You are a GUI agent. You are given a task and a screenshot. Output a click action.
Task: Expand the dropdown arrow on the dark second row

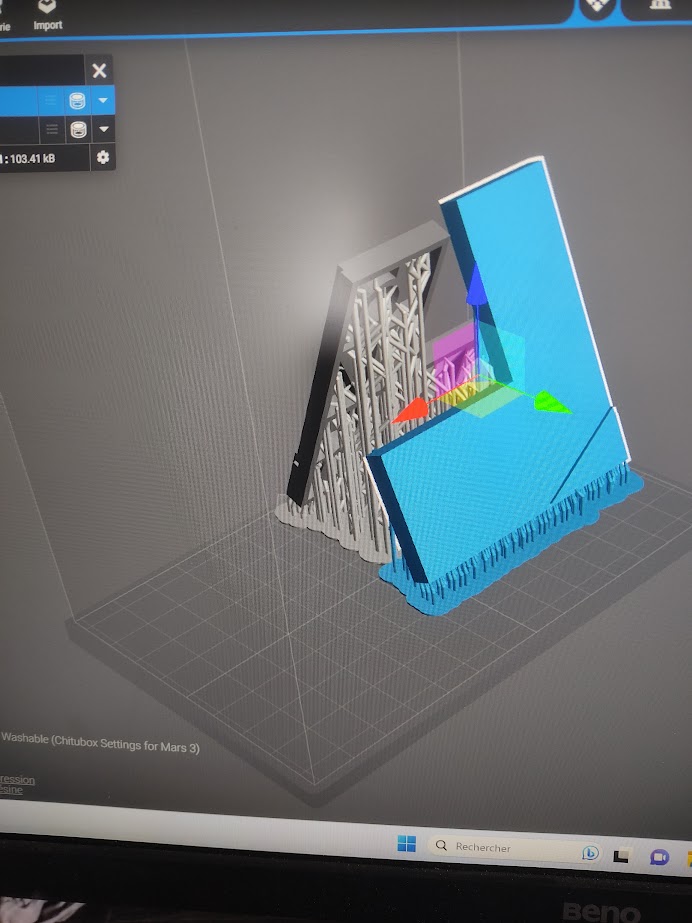click(x=104, y=129)
